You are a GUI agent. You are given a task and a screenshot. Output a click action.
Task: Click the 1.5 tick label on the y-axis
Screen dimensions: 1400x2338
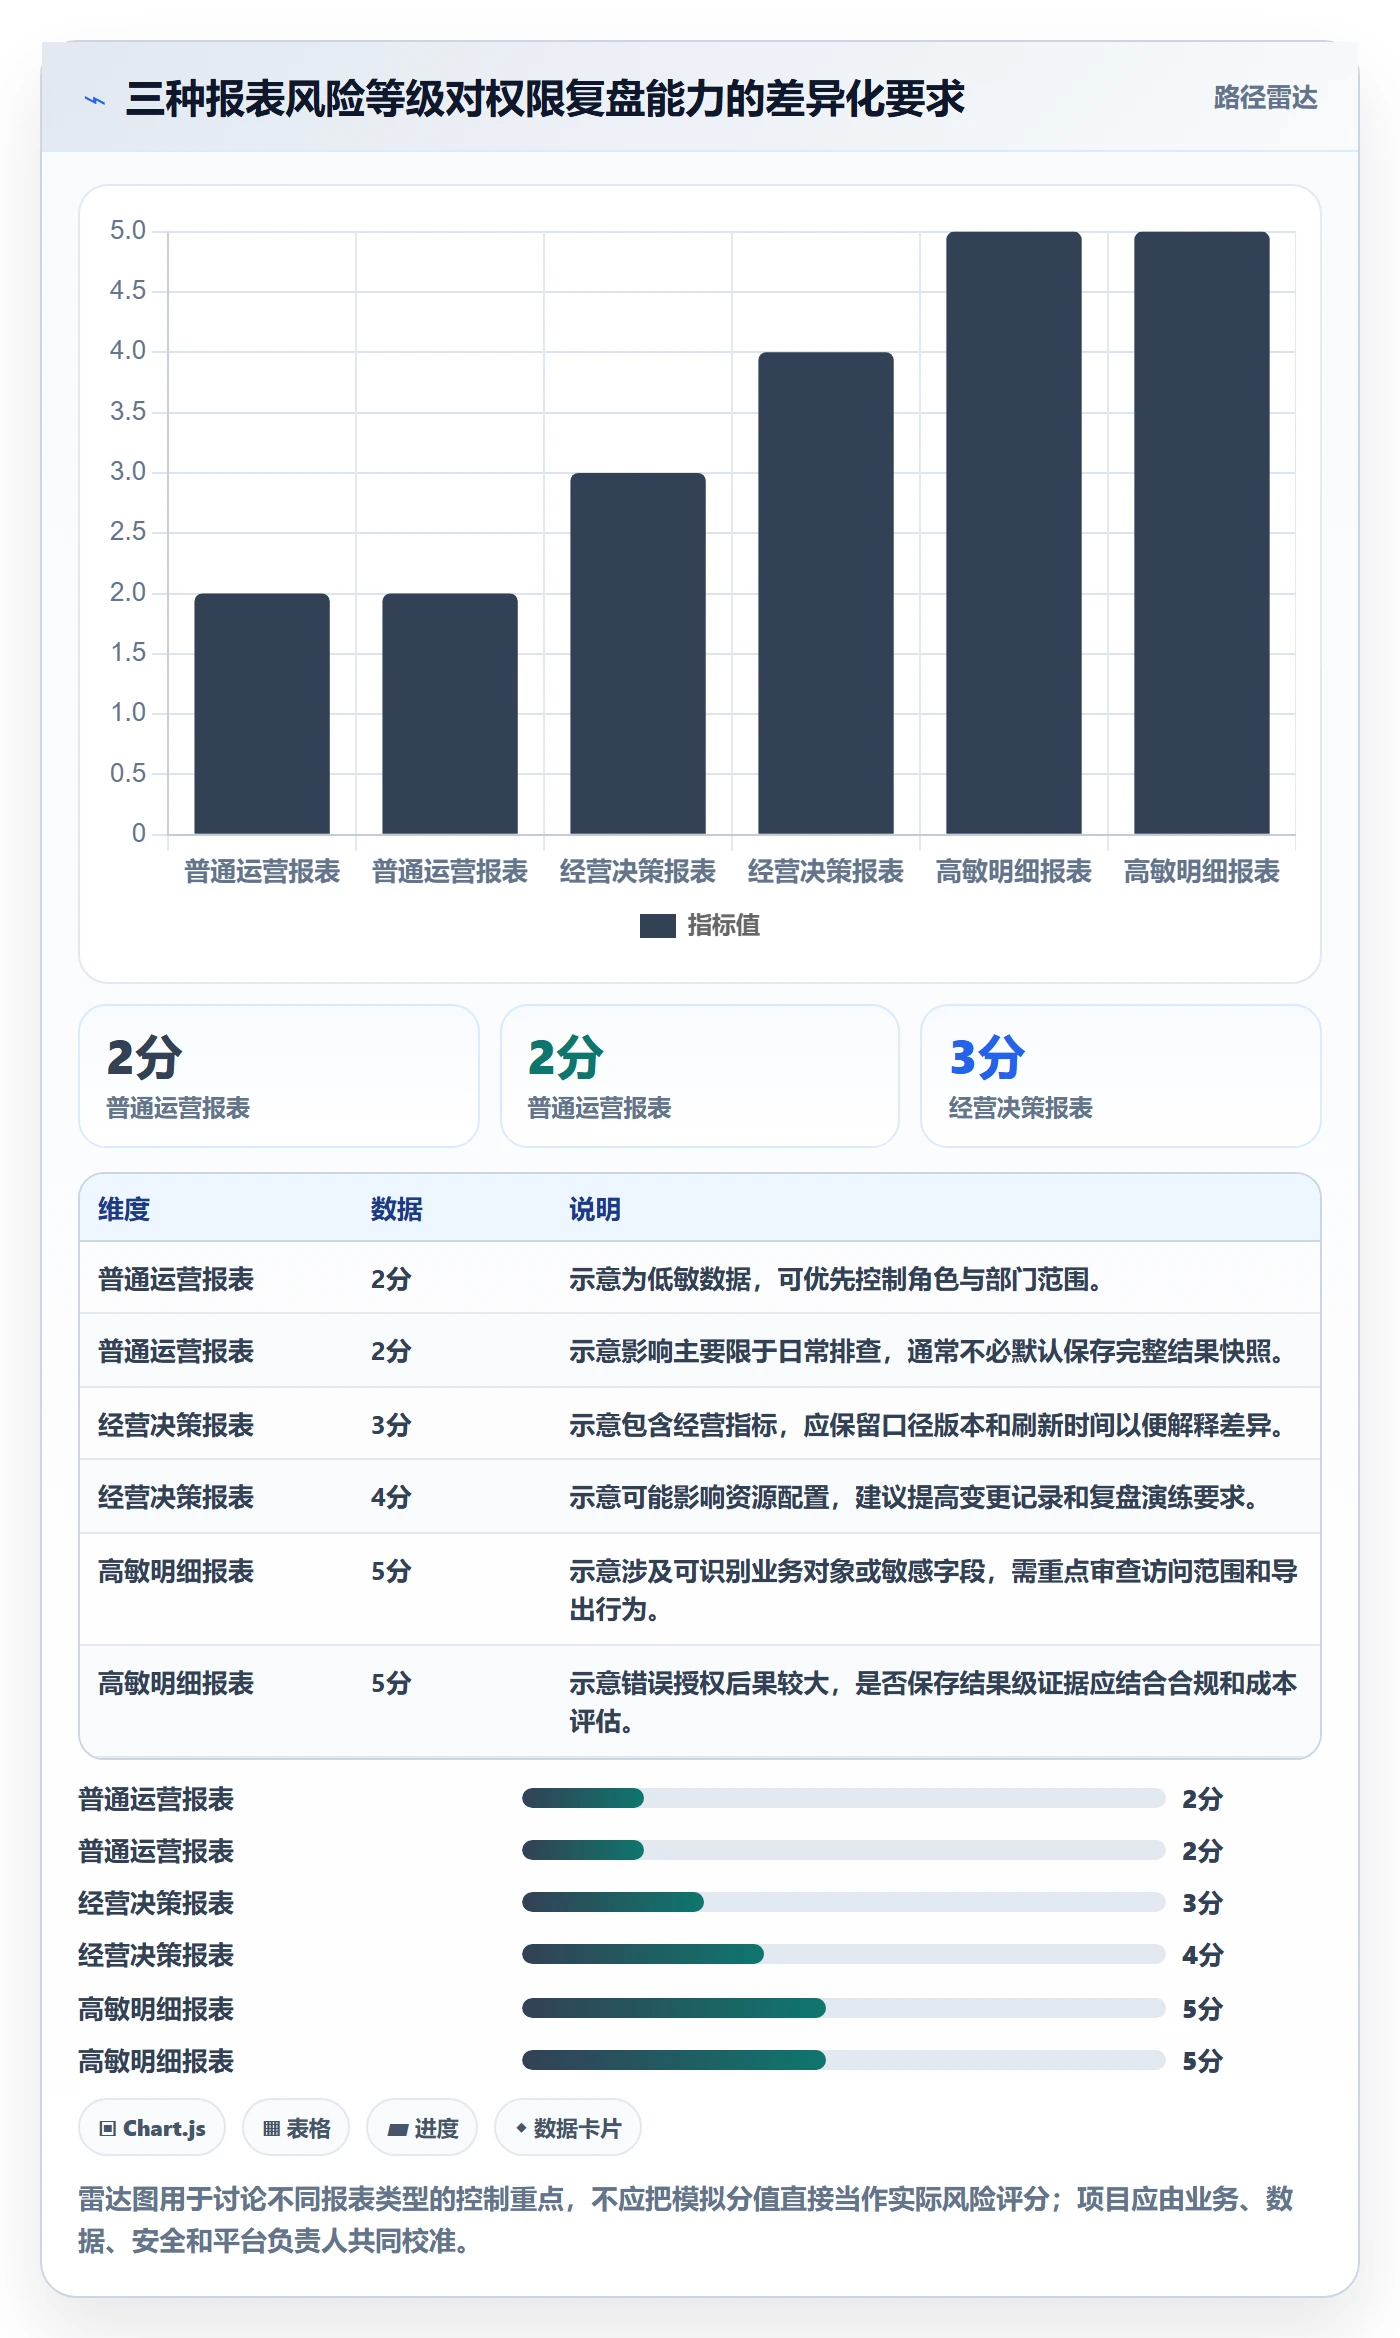click(128, 653)
